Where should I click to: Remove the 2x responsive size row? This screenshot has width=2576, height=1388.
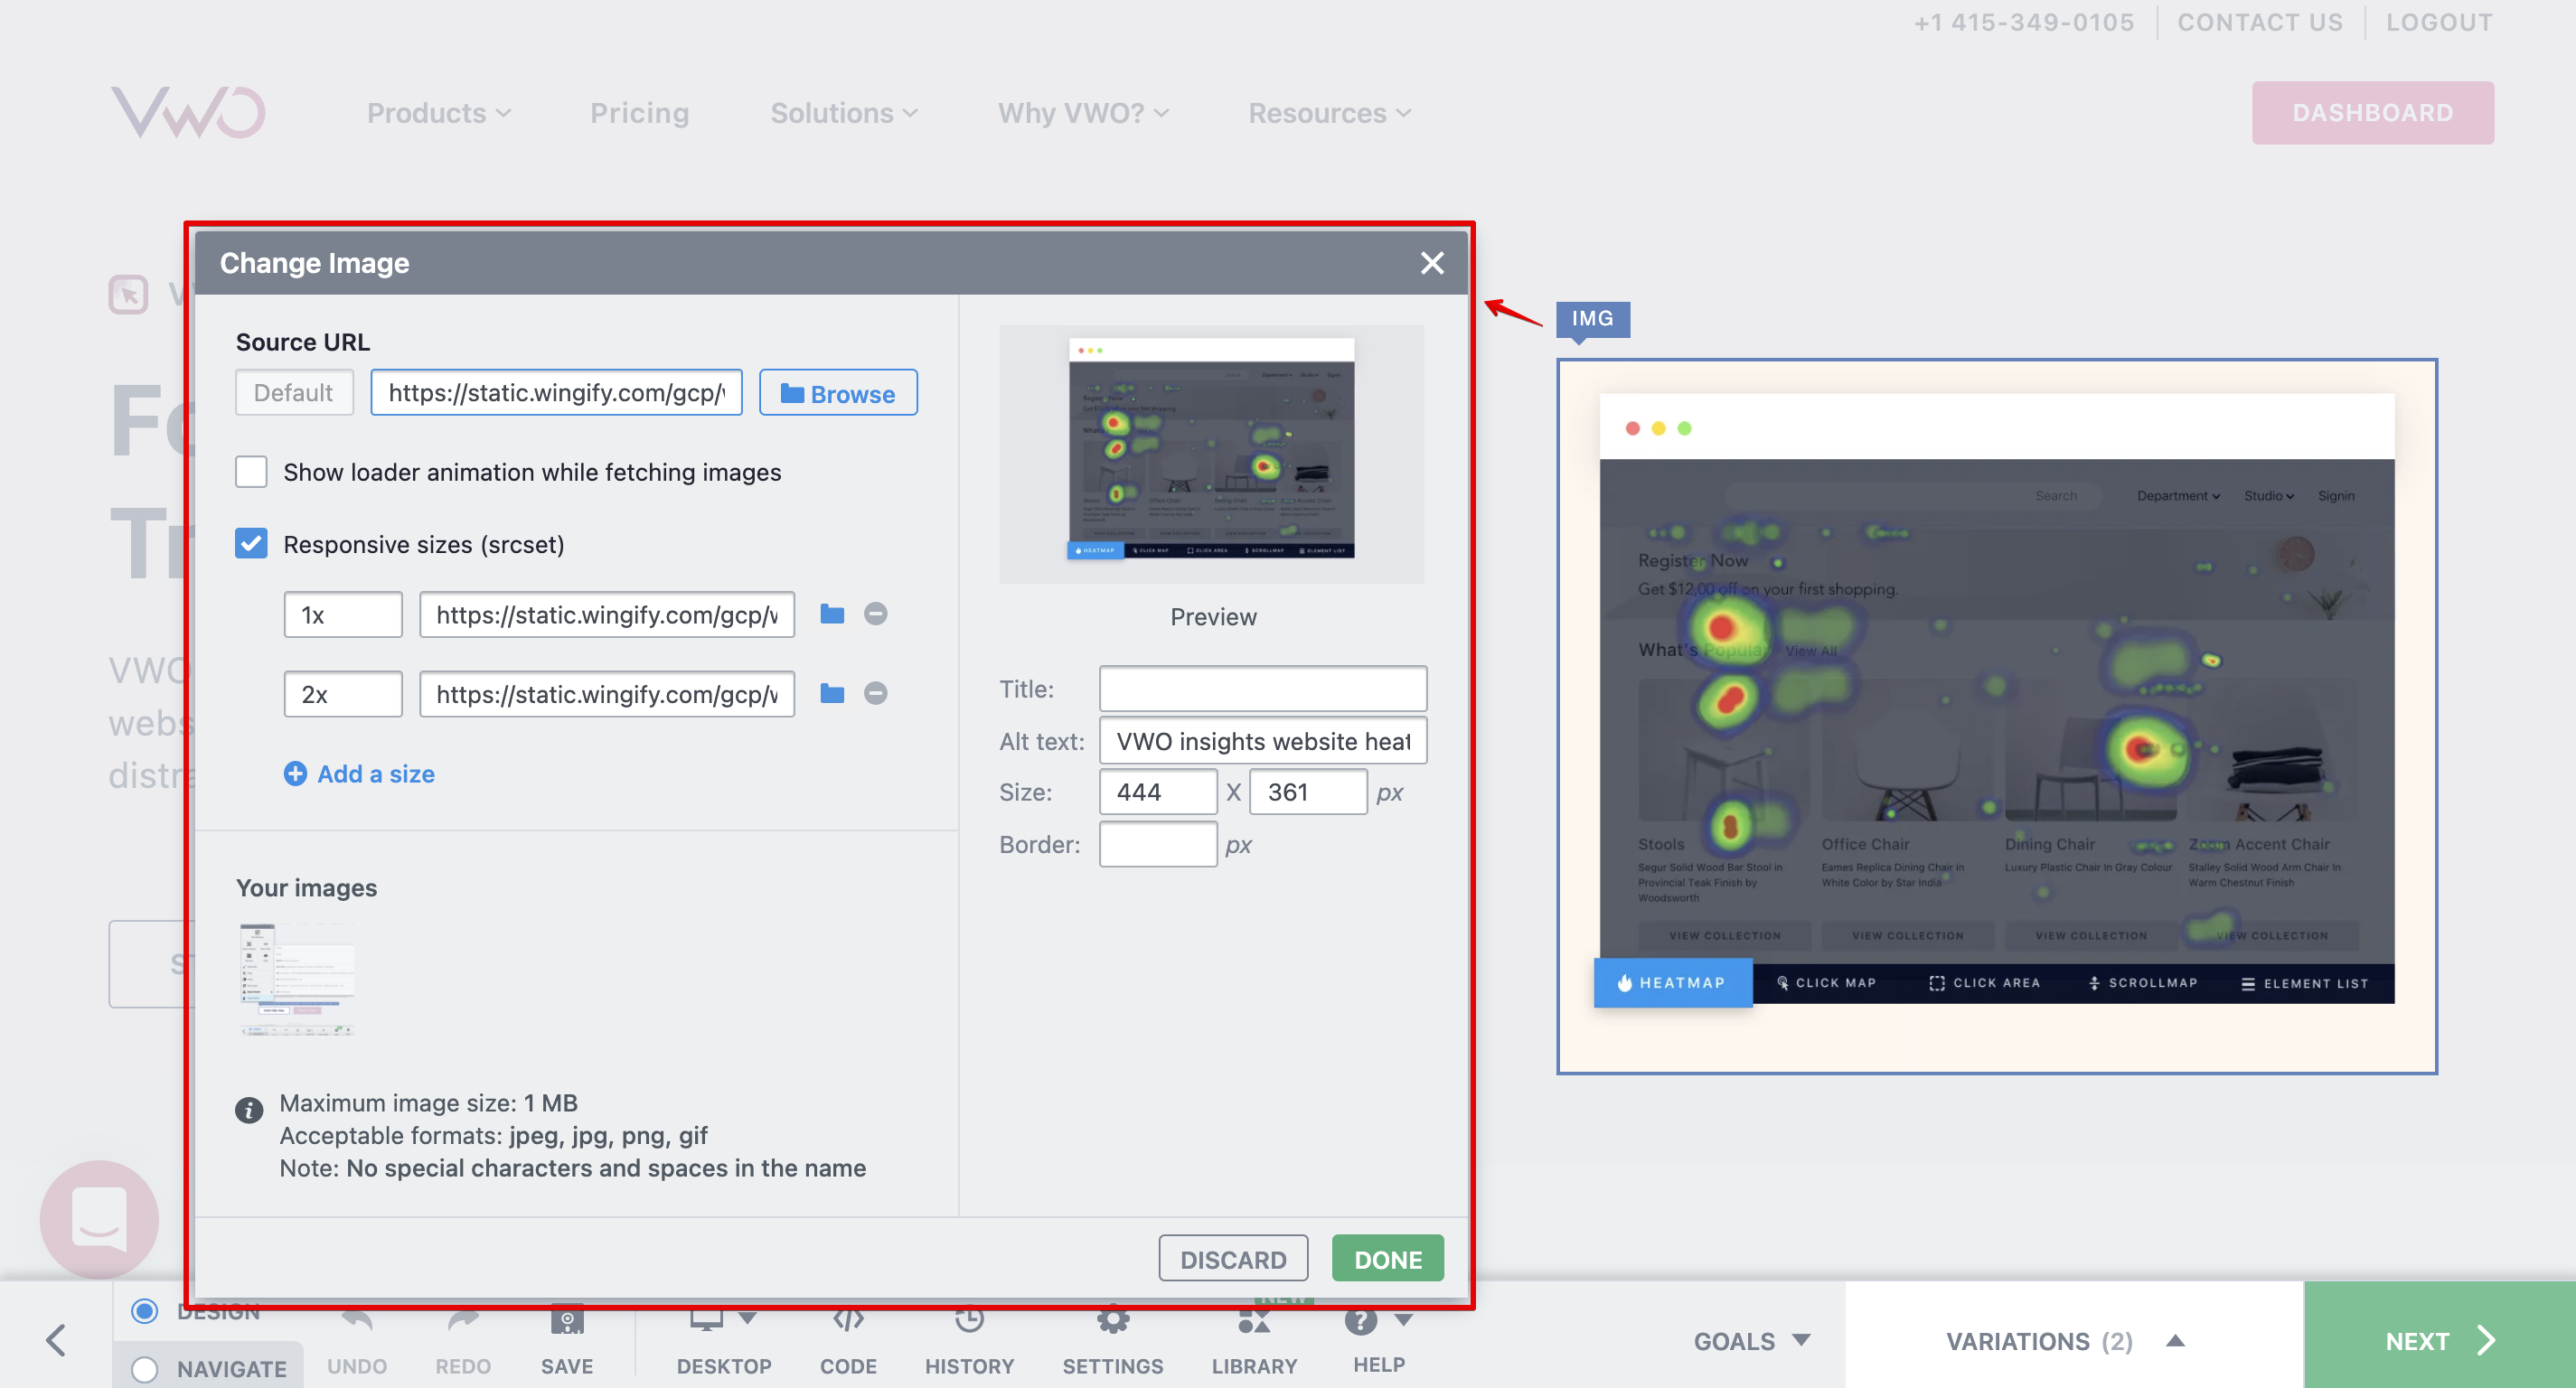coord(875,693)
